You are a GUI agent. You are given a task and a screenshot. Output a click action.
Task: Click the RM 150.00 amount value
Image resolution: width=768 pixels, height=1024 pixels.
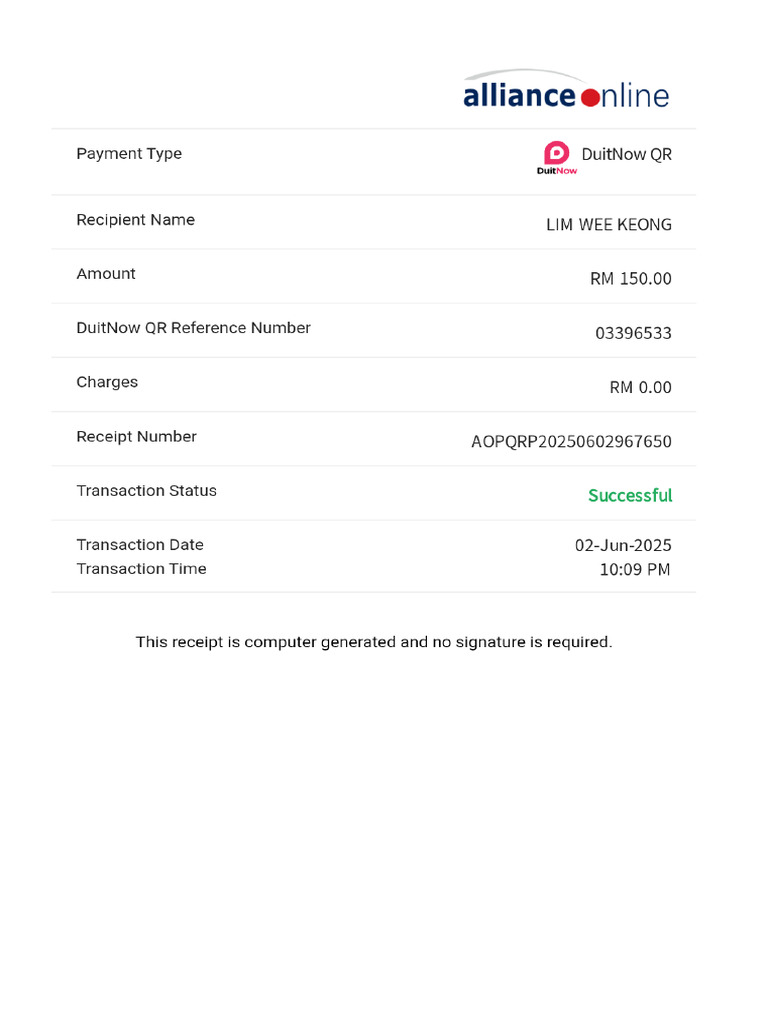coord(630,279)
